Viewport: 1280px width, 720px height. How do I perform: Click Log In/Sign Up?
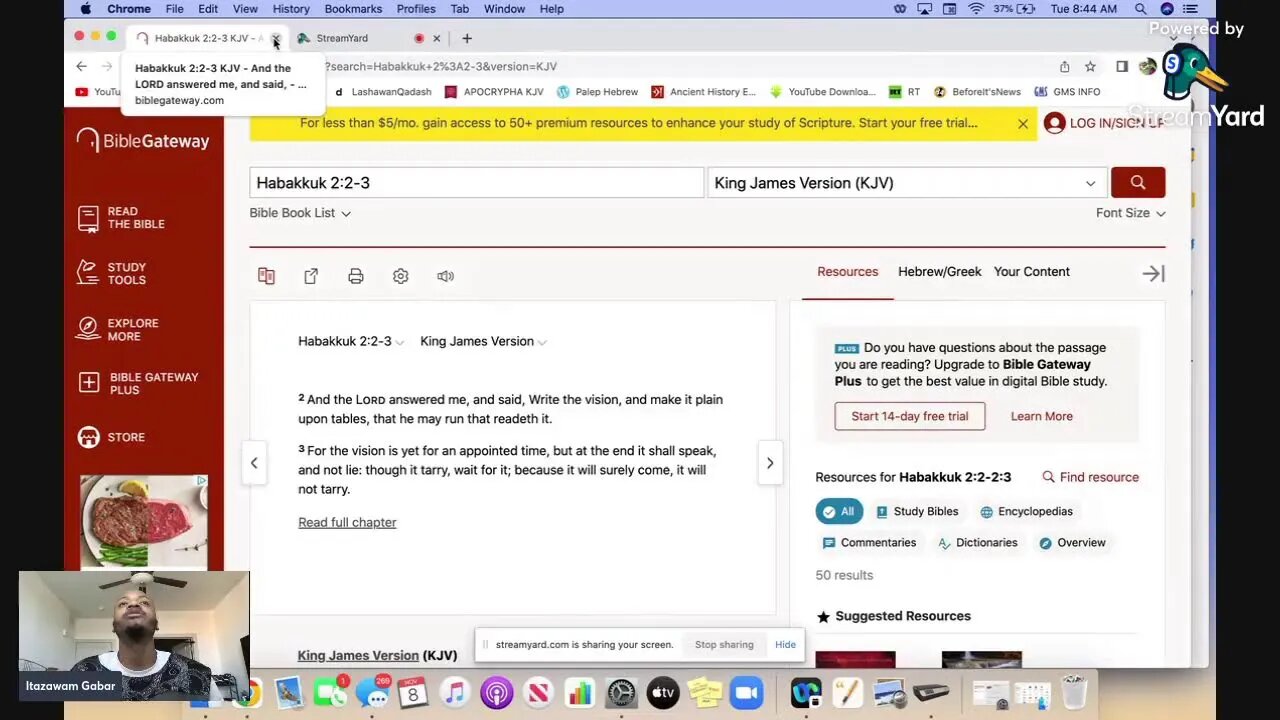[1103, 123]
